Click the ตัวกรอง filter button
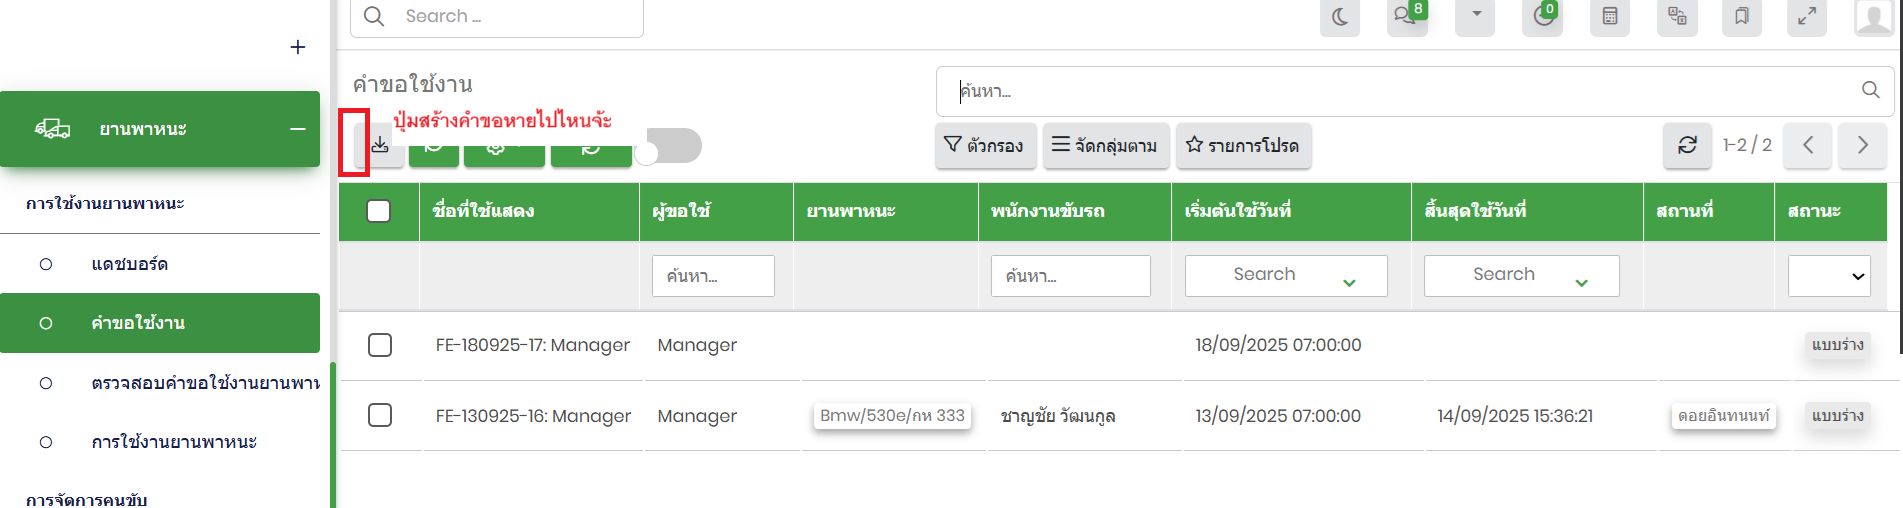The width and height of the screenshot is (1903, 508). (985, 146)
